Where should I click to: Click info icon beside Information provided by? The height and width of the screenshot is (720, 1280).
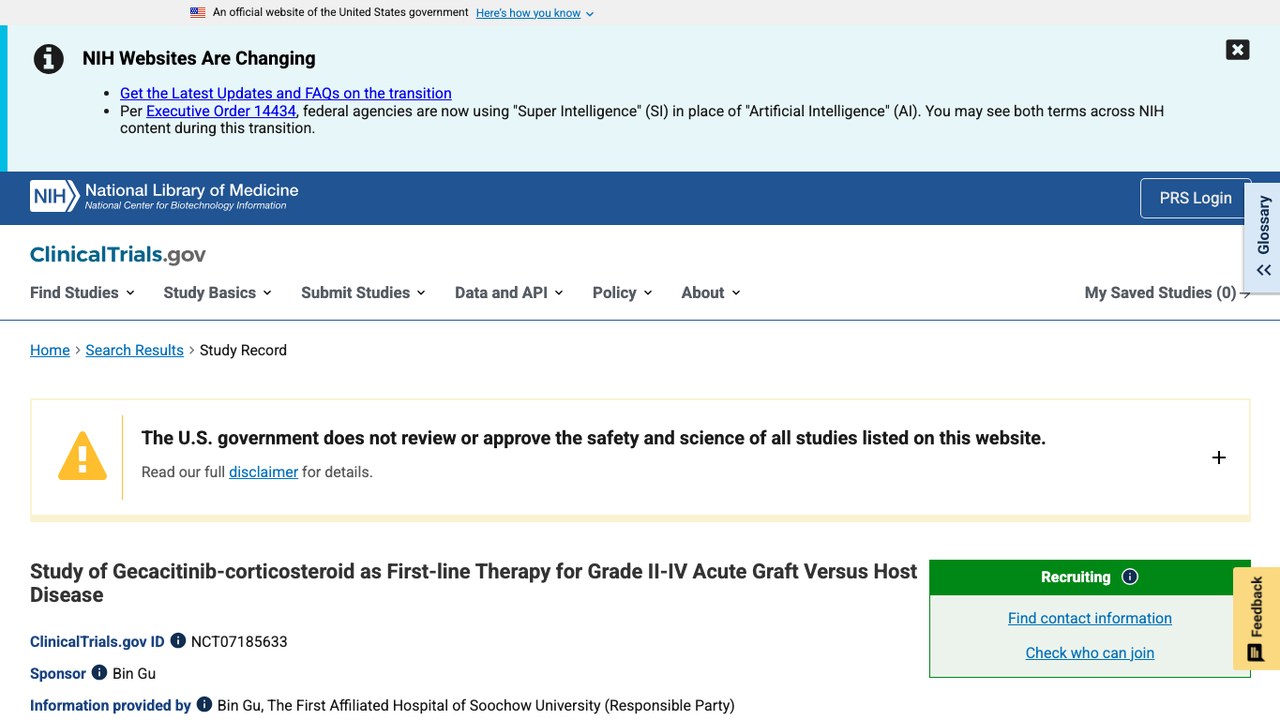click(x=204, y=704)
